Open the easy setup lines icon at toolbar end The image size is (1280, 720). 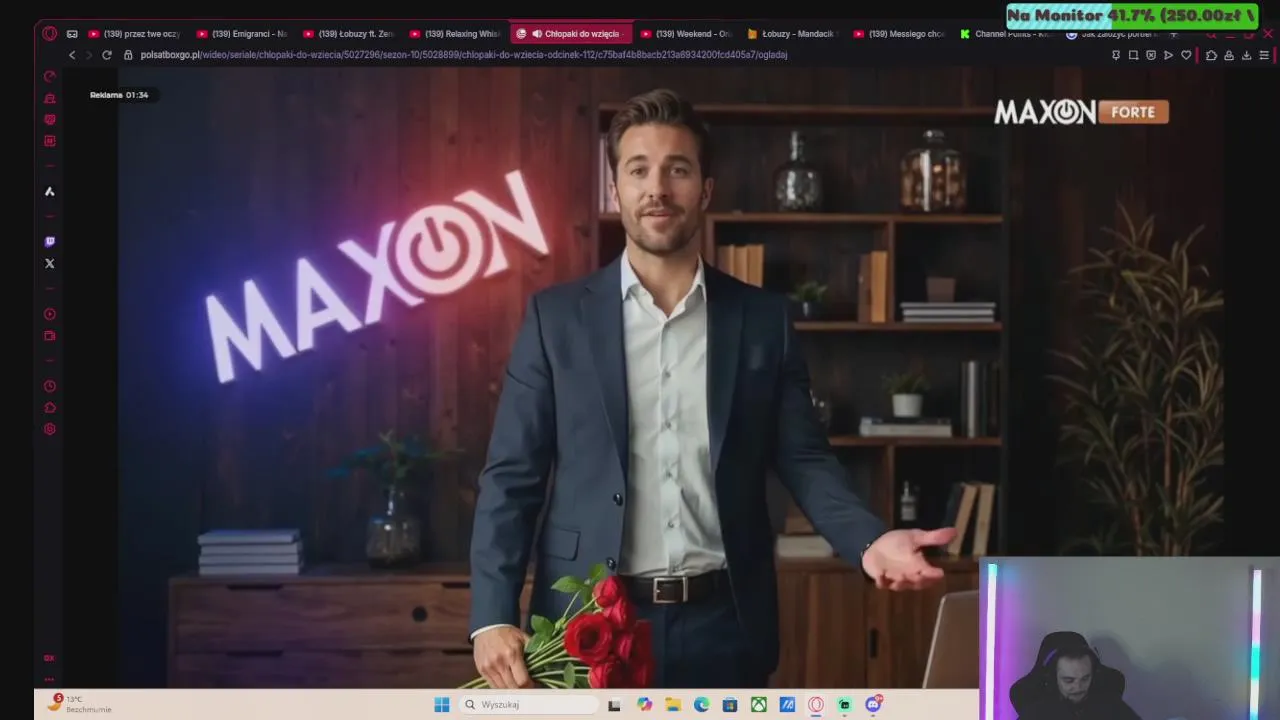pyautogui.click(x=1264, y=55)
